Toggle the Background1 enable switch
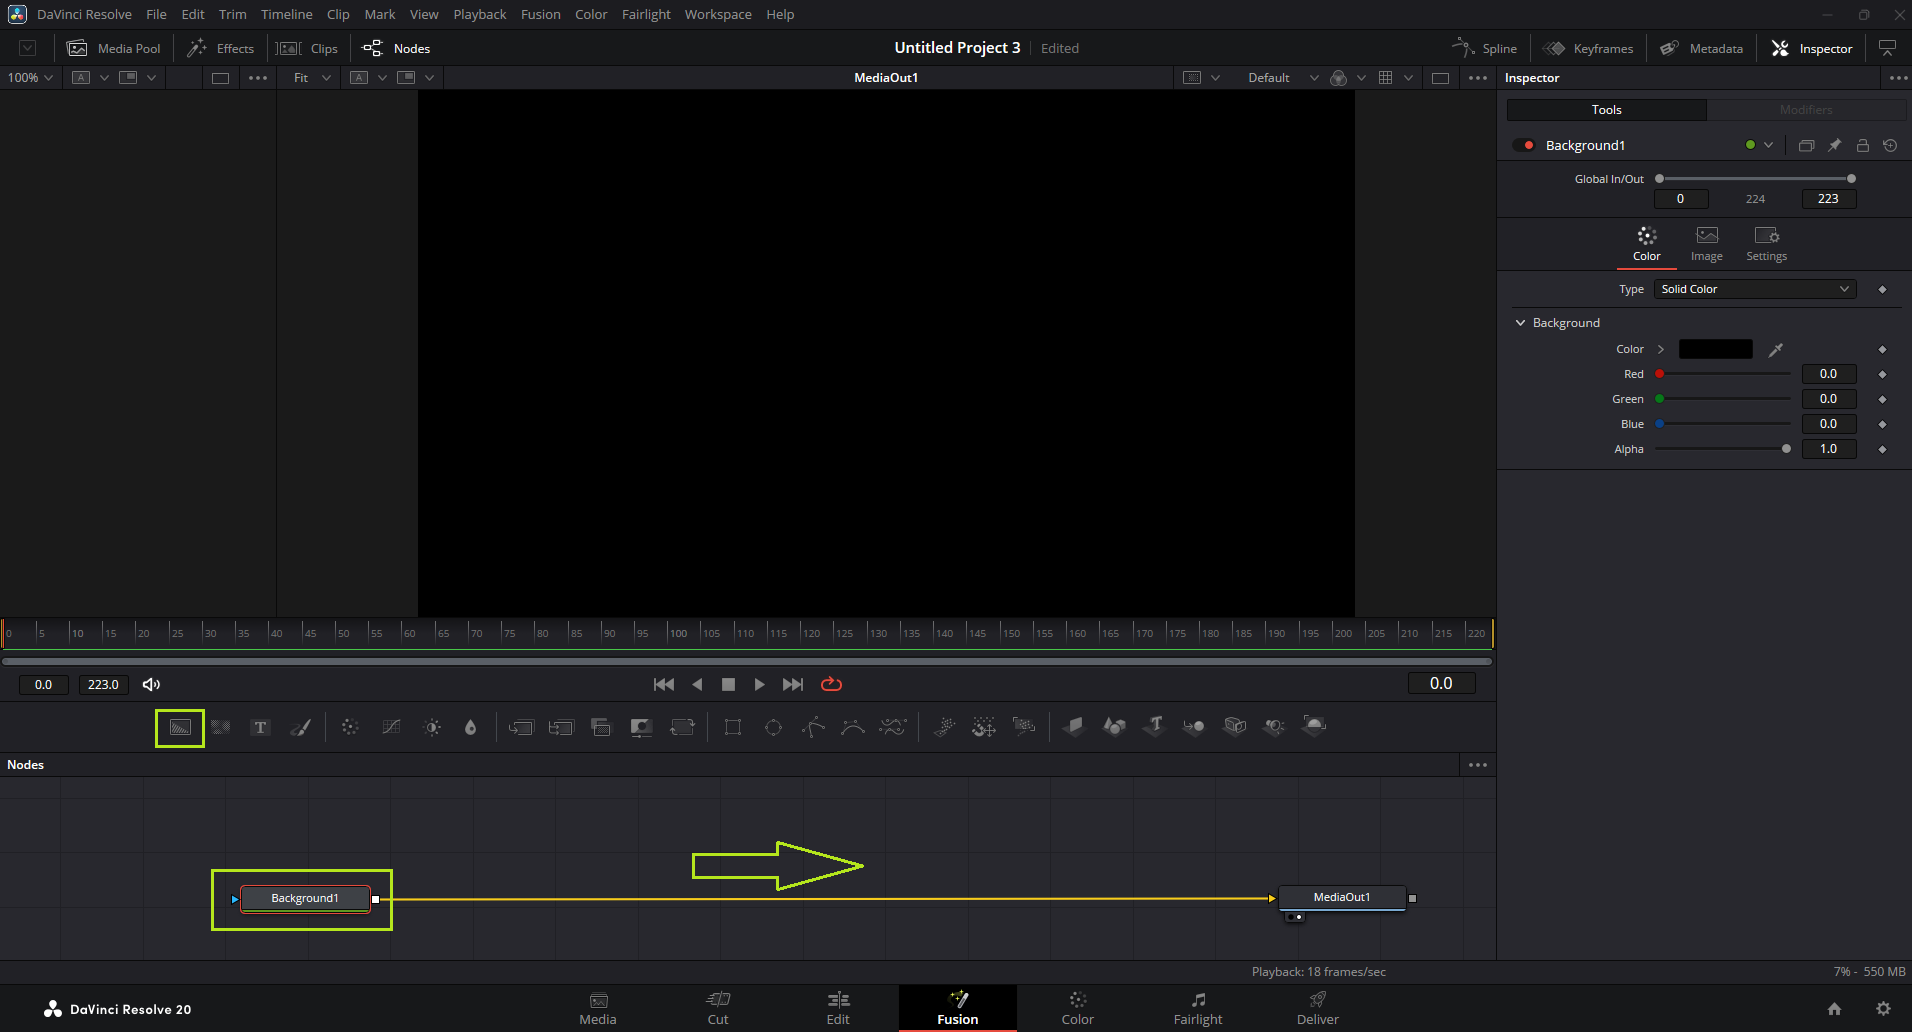 pyautogui.click(x=1524, y=145)
